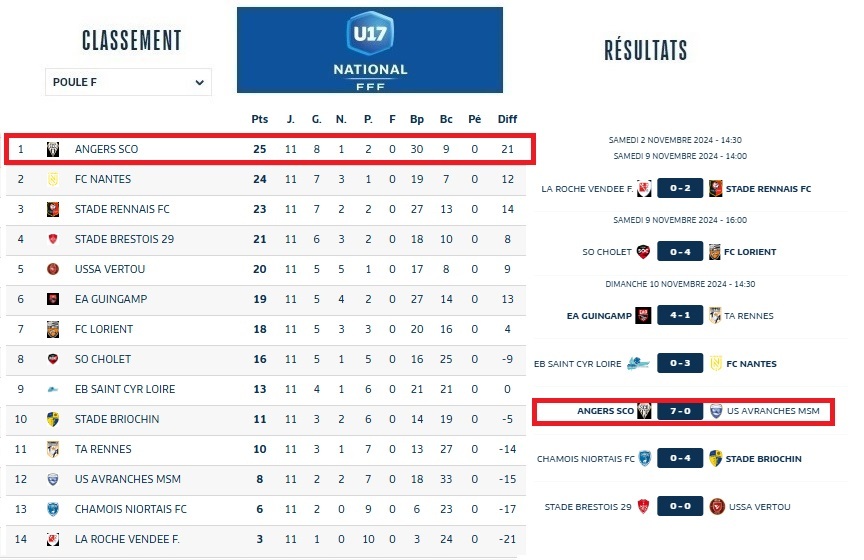Open Stade Brestois 29 0-0 match score
Screen dimensions: 864x560
click(x=679, y=507)
